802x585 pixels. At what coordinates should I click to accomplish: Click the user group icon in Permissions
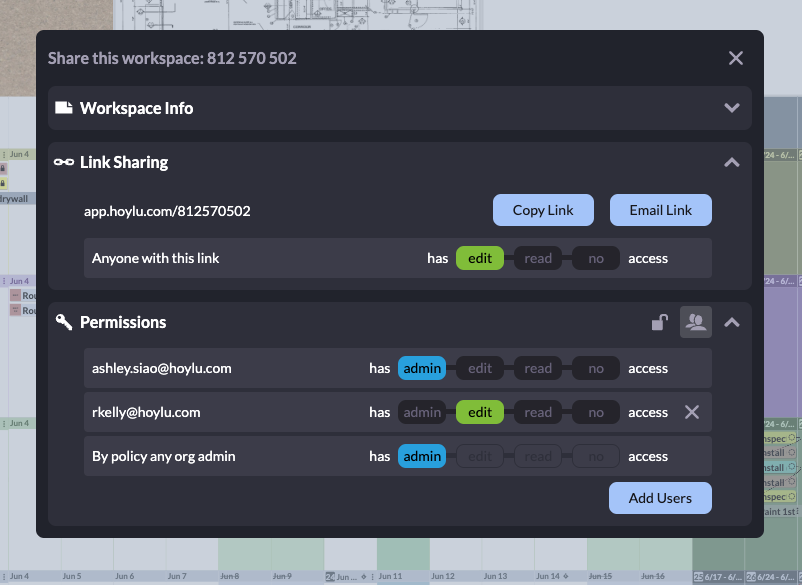696,322
